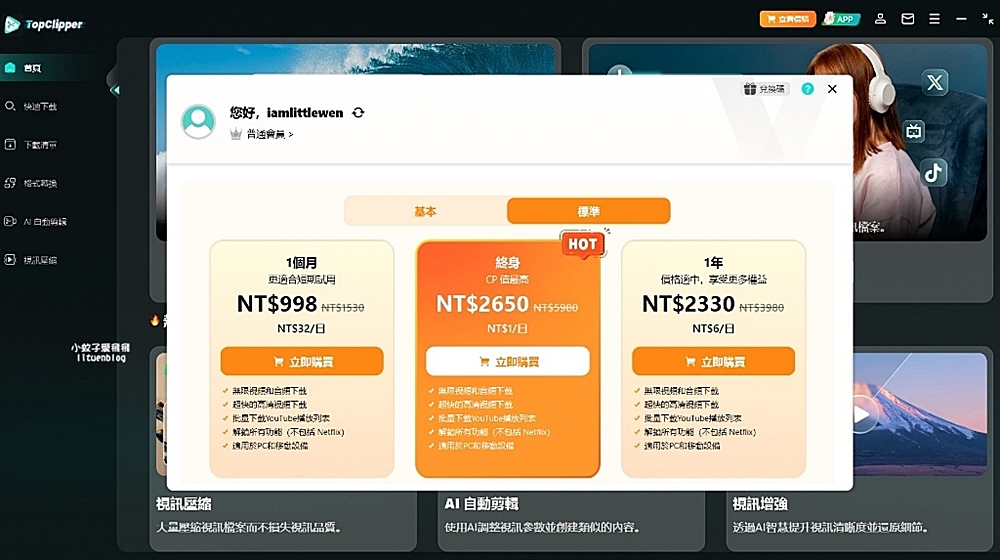
Task: Buy the 1年 NT$2330 plan
Action: [x=713, y=362]
